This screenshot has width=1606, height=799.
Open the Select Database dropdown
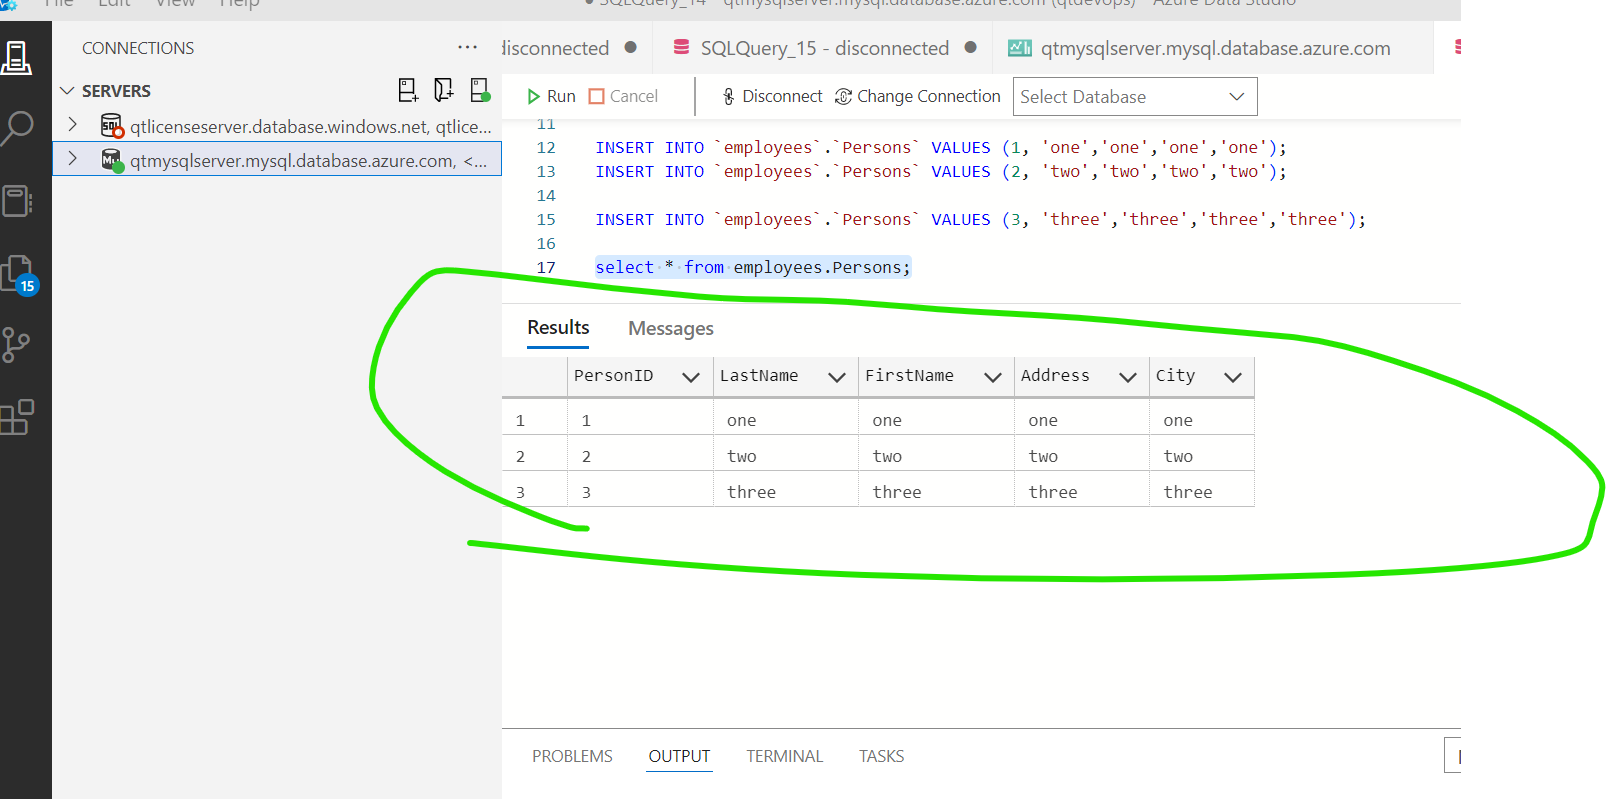[x=1135, y=97]
